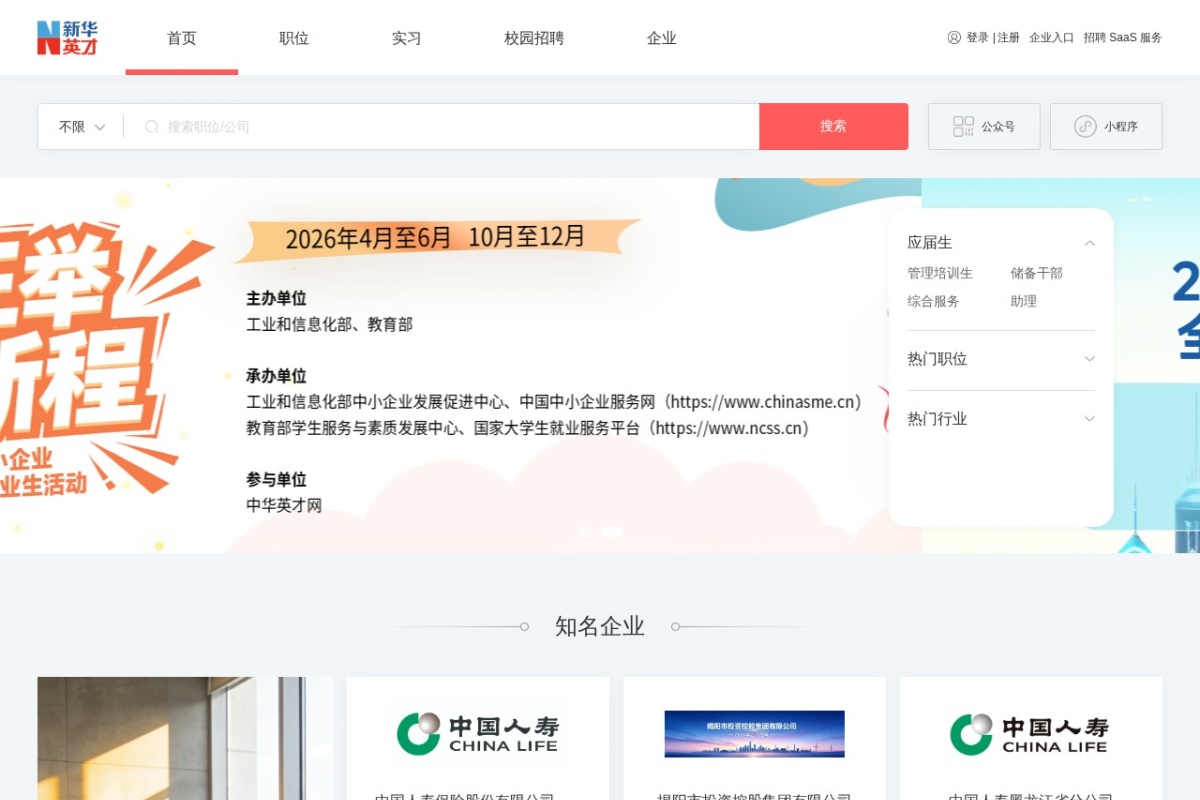
Task: Click the 公众号 button
Action: [x=984, y=127]
